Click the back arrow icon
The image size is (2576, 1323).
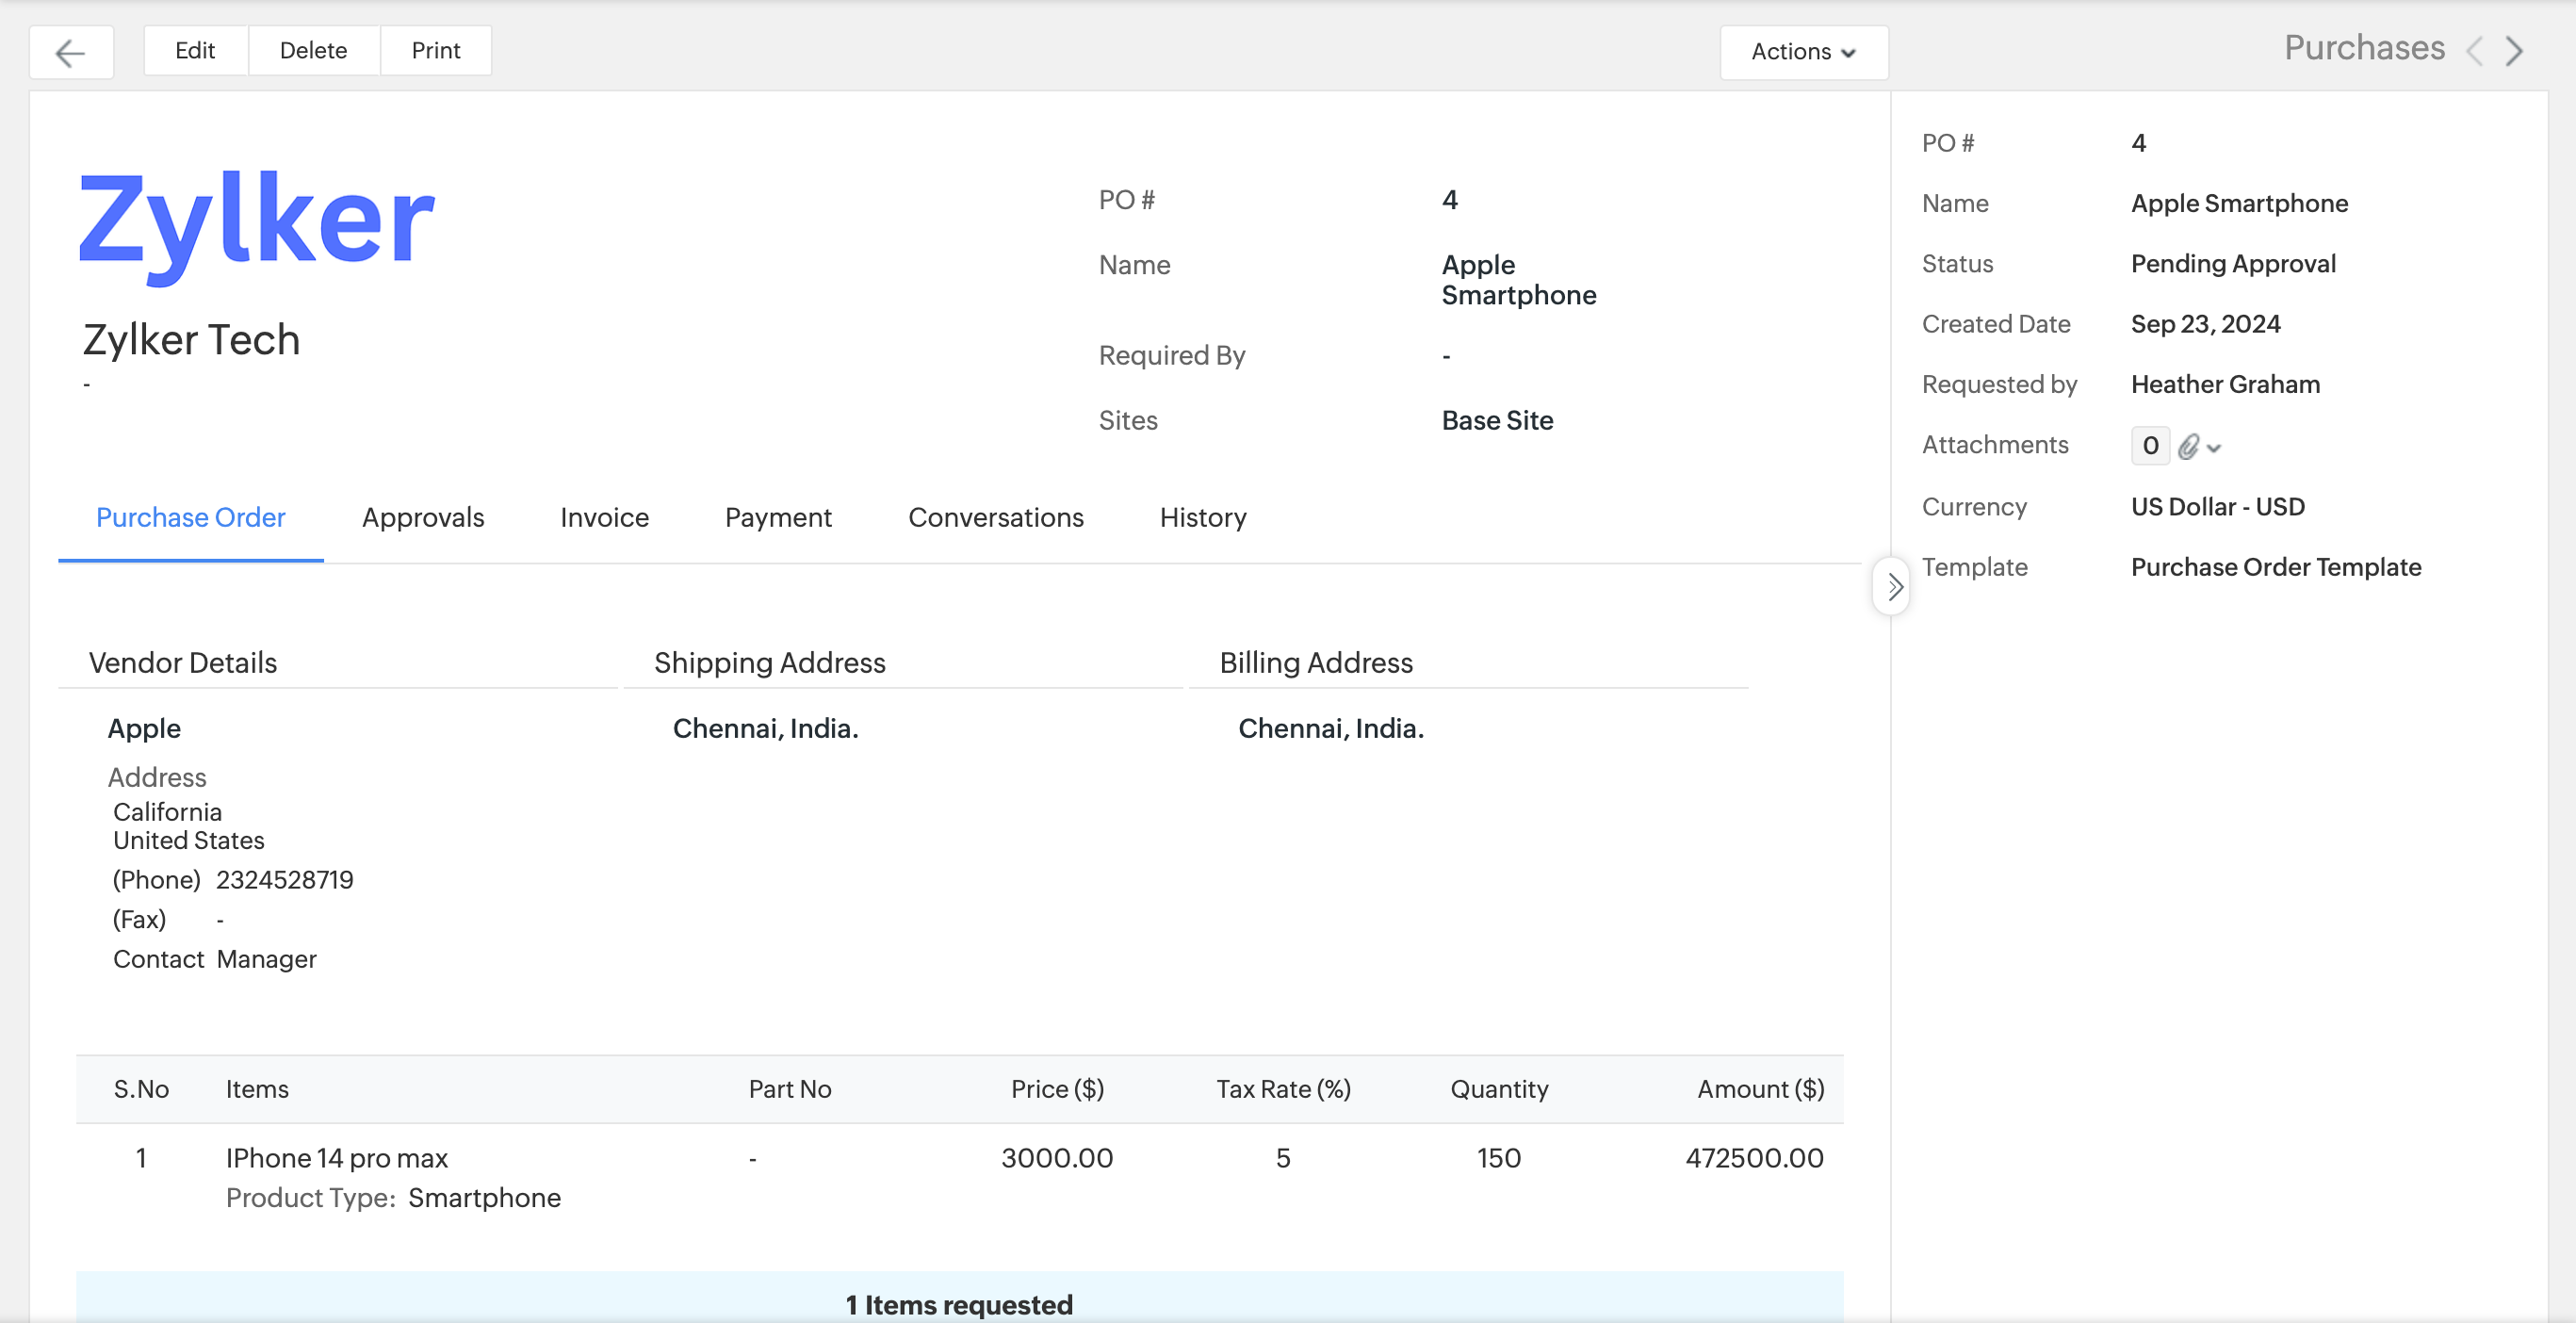(70, 52)
